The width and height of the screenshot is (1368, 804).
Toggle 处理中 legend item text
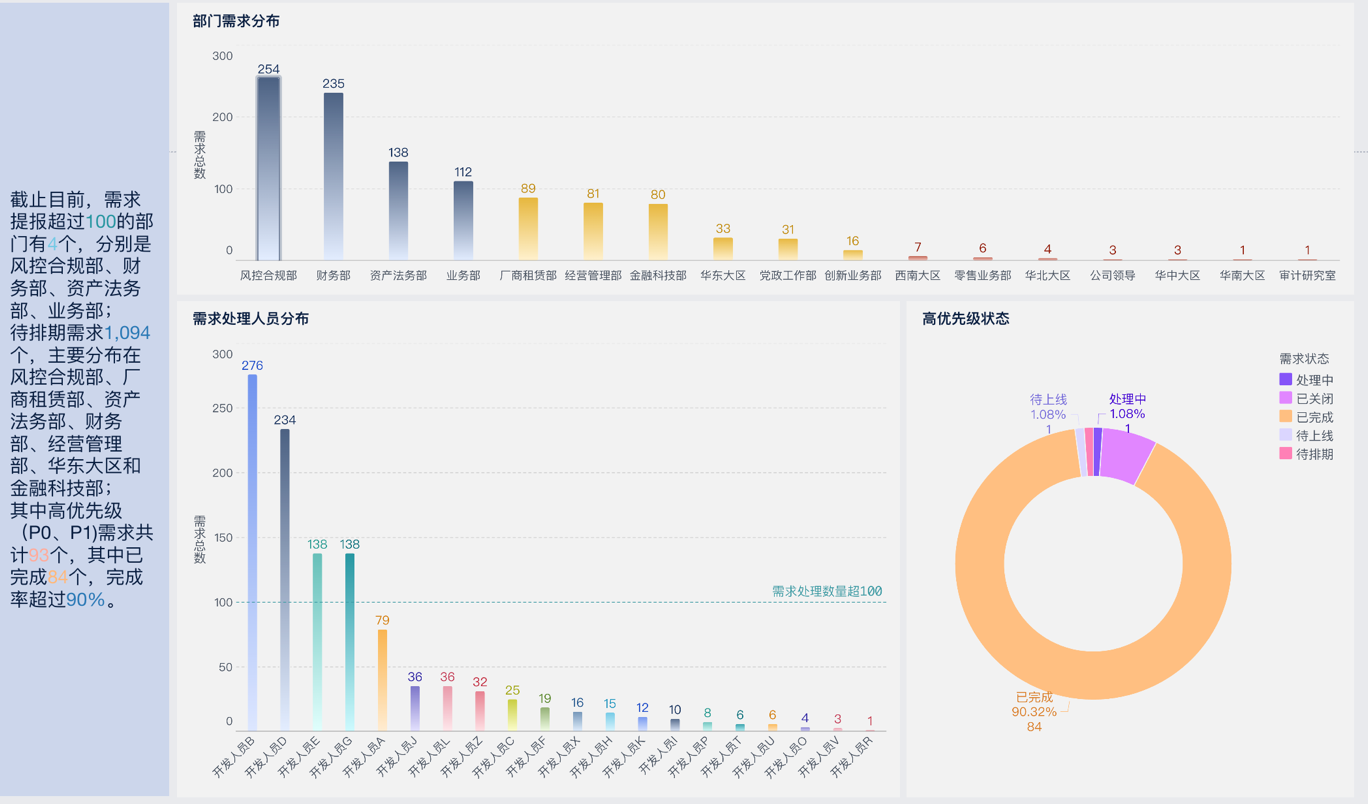tap(1314, 380)
